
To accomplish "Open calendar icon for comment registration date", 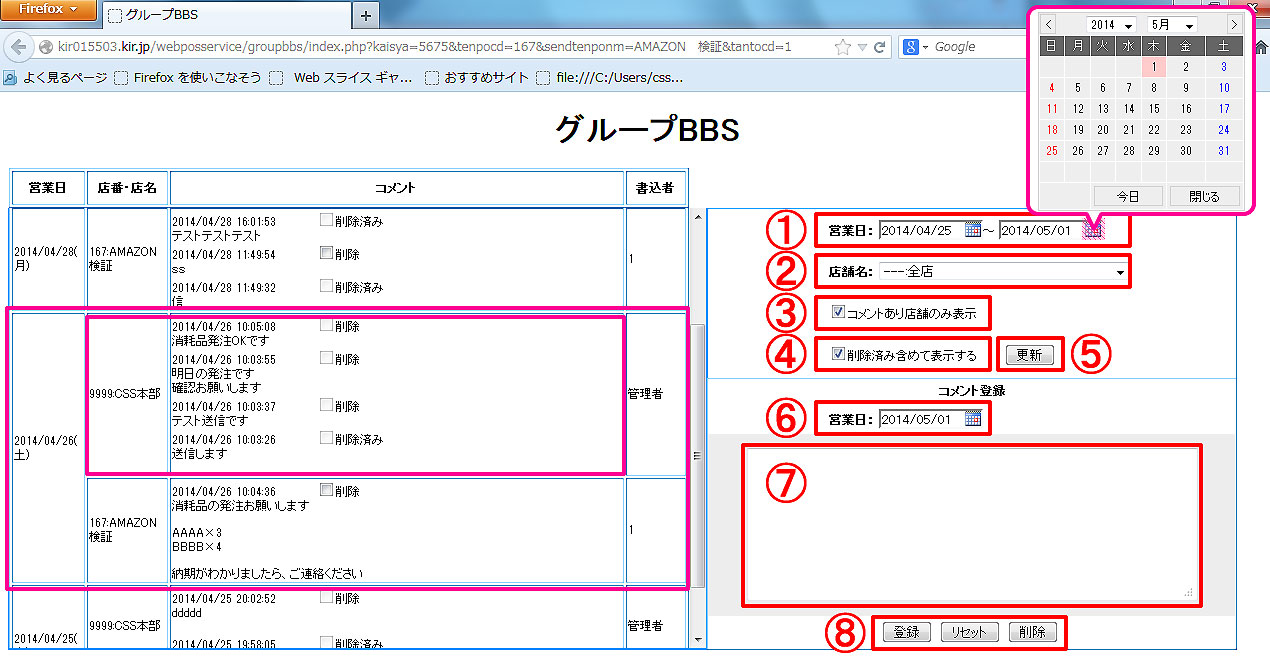I will pos(972,419).
